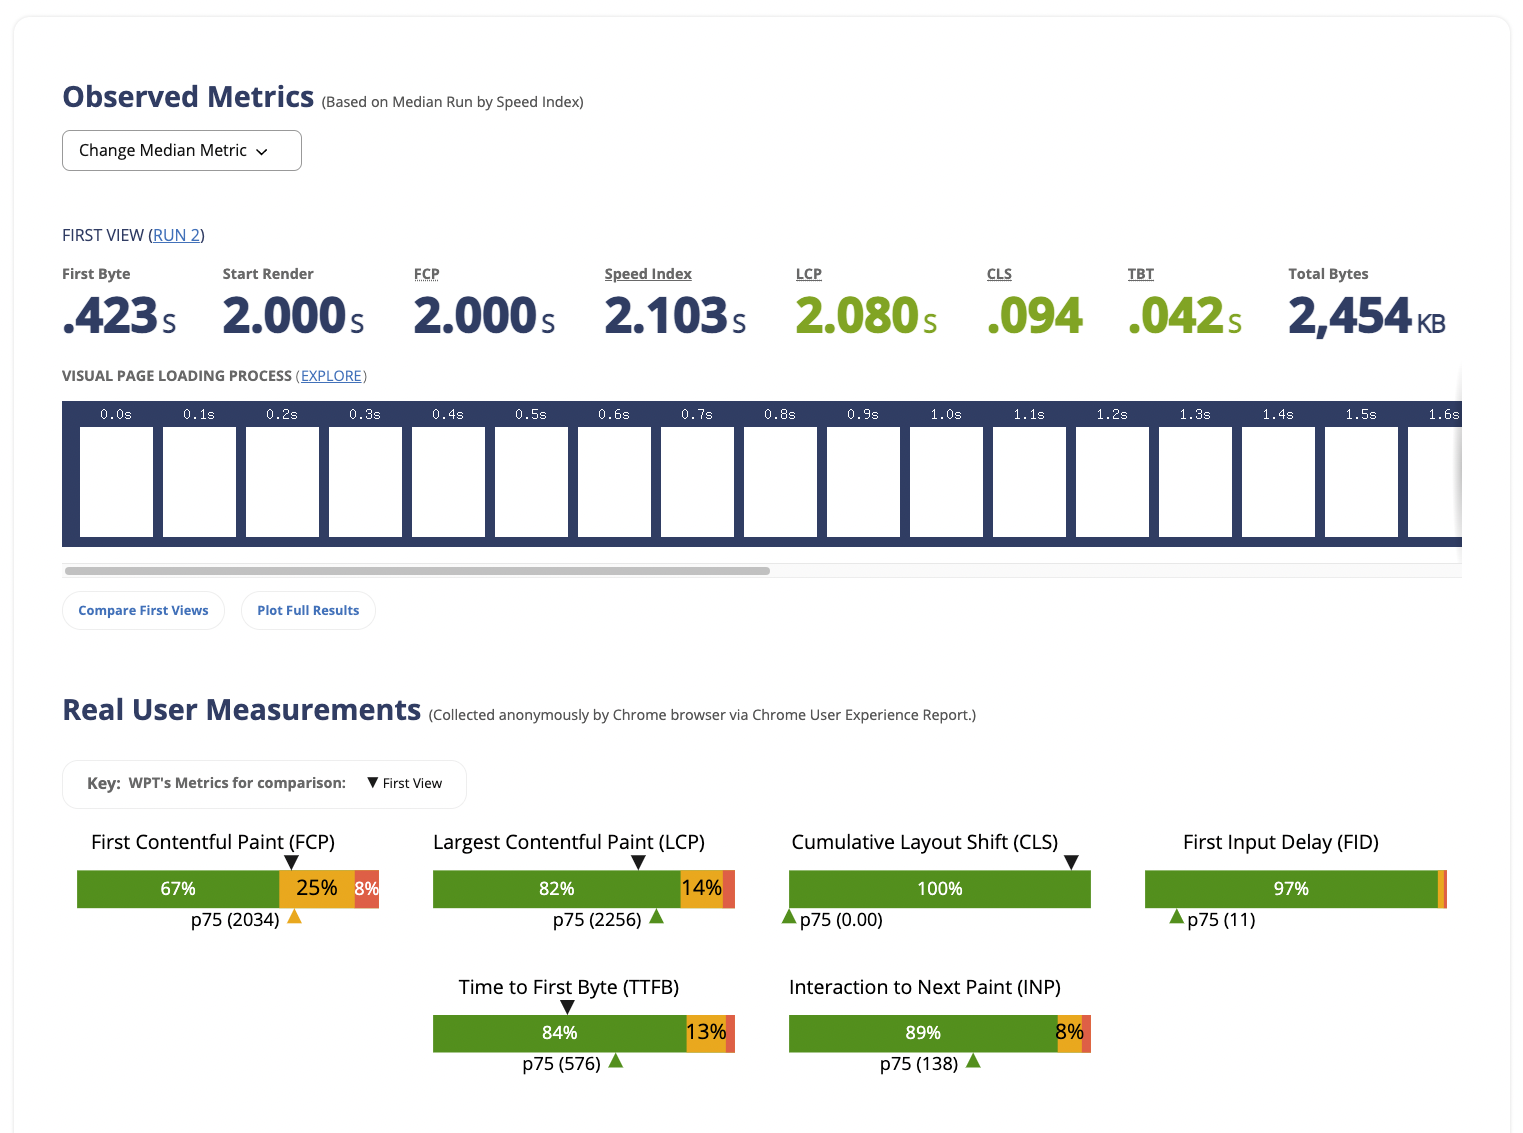Select the 0.9s filmstrip frame
The width and height of the screenshot is (1523, 1133).
point(863,482)
